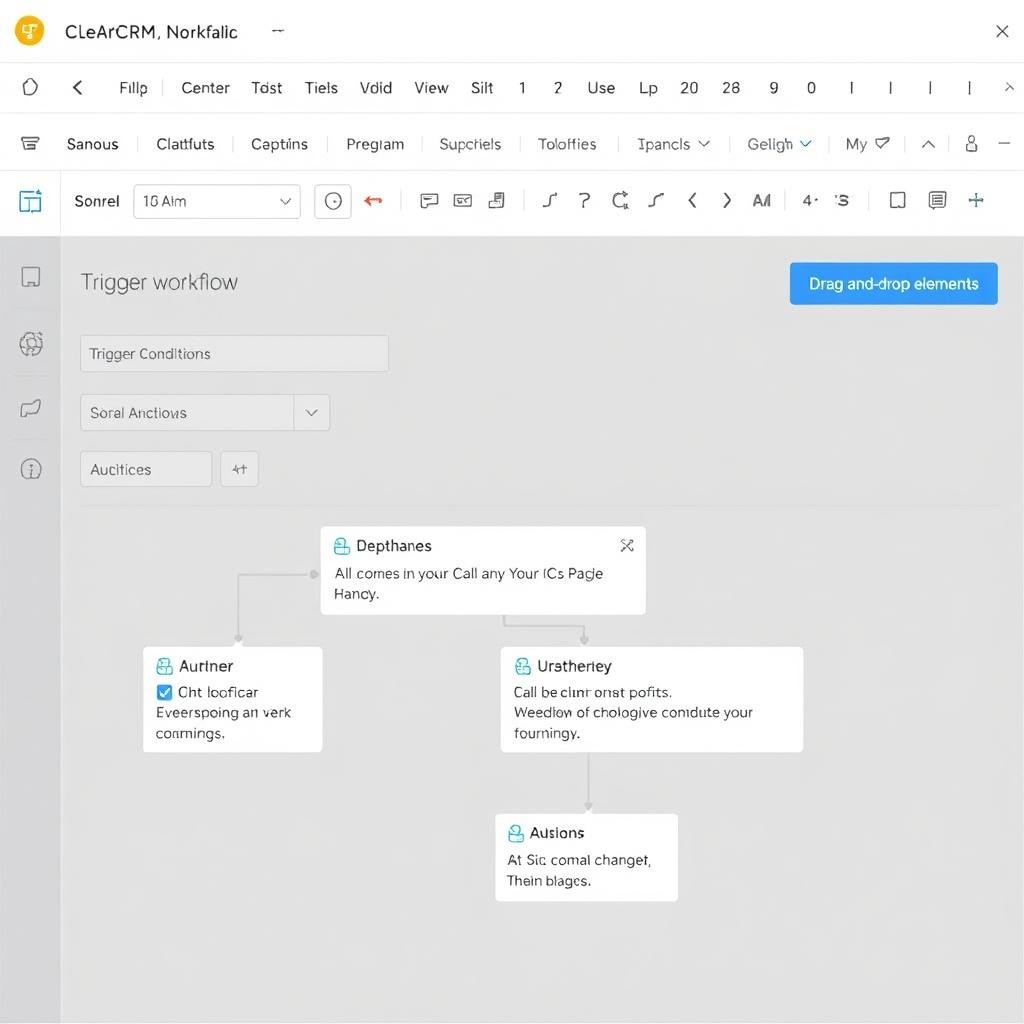
Task: Click the Trigger Conditions input field
Action: 234,353
